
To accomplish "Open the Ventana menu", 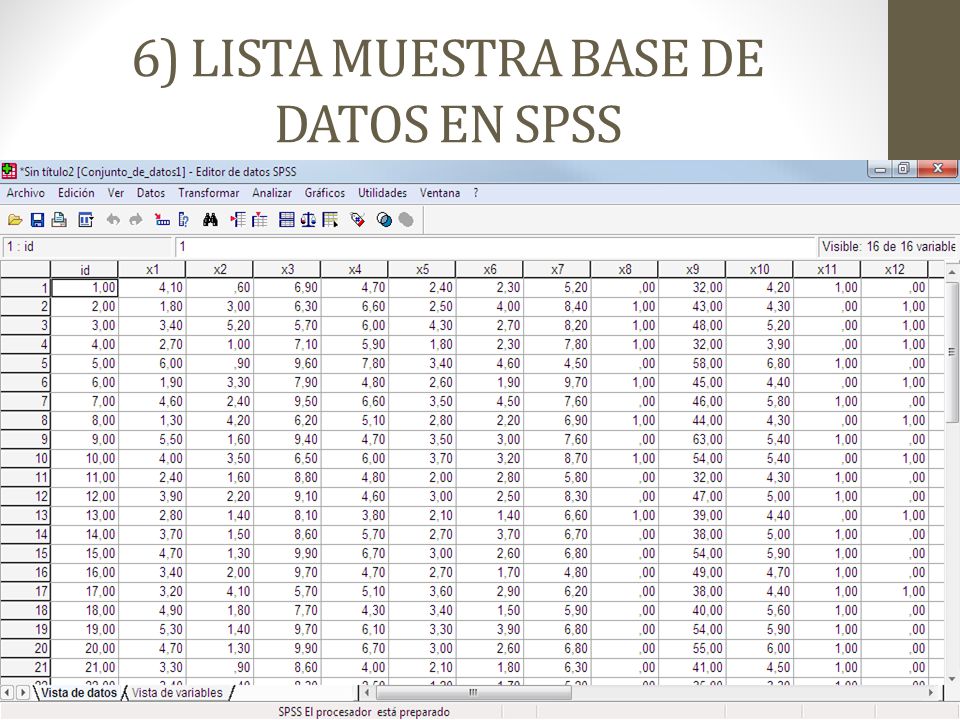I will coord(440,193).
